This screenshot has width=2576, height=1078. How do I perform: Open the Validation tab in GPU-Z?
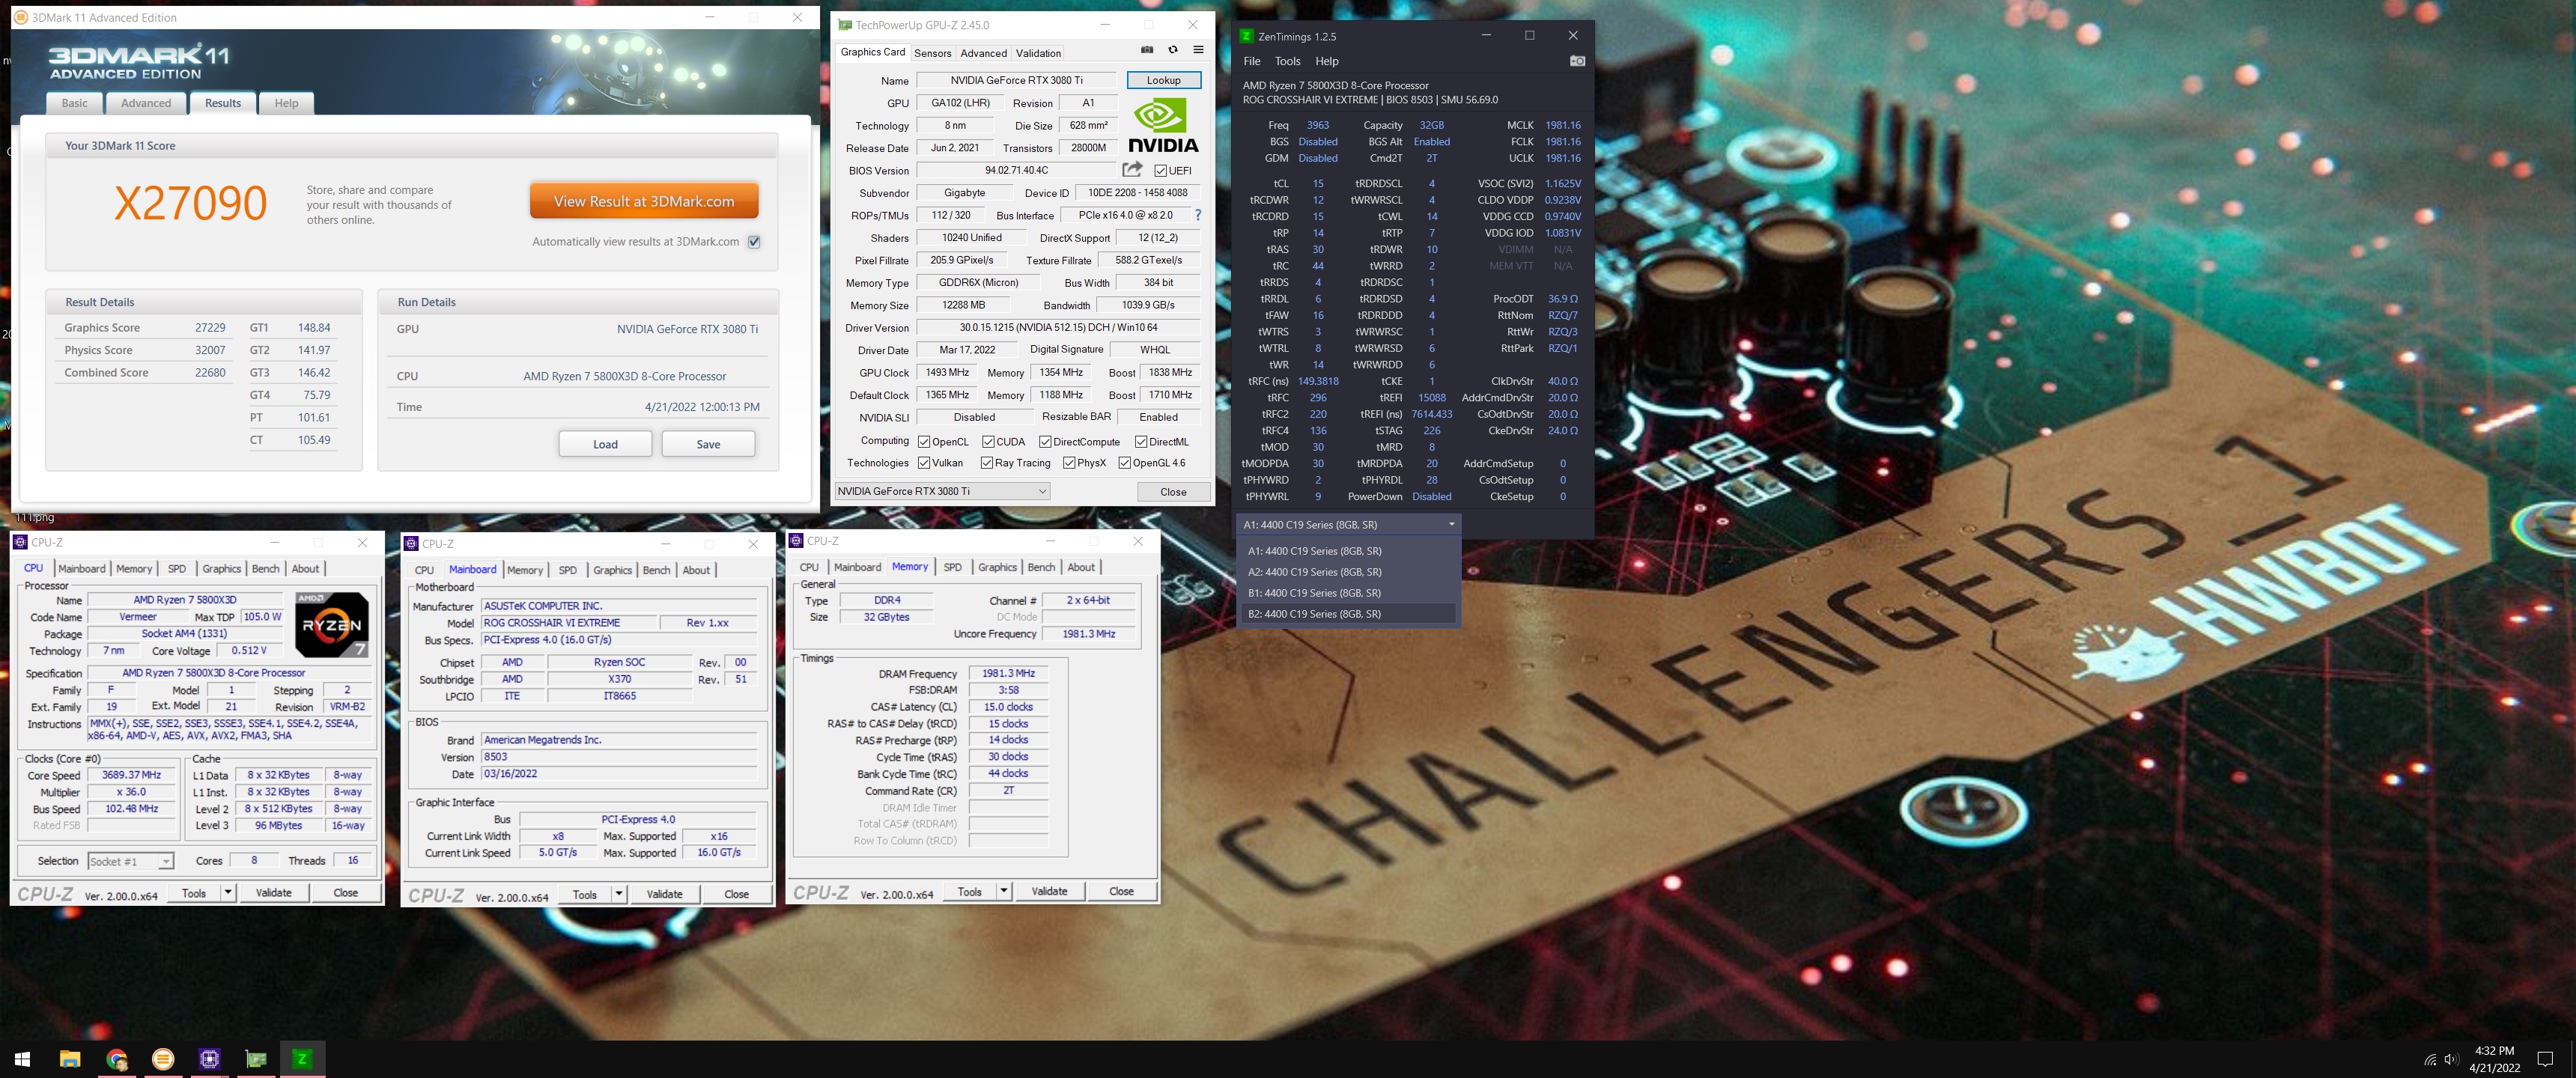pos(1038,53)
